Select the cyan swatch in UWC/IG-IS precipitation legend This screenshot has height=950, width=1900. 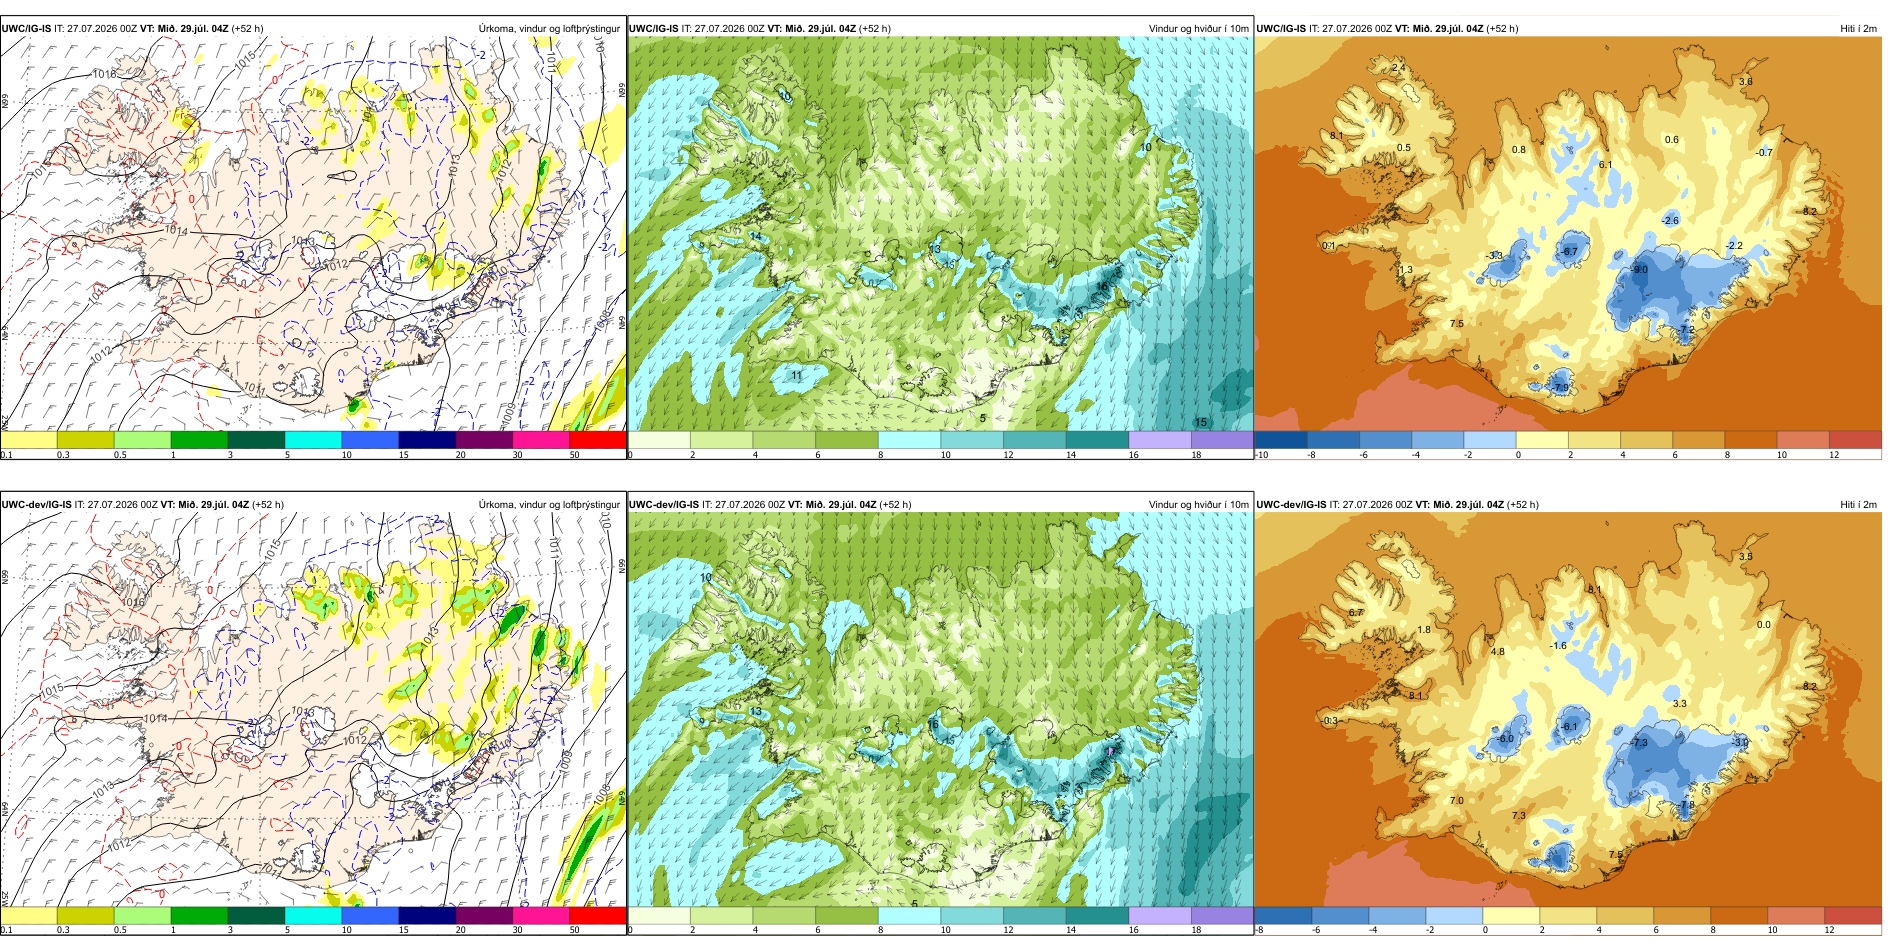pyautogui.click(x=313, y=439)
